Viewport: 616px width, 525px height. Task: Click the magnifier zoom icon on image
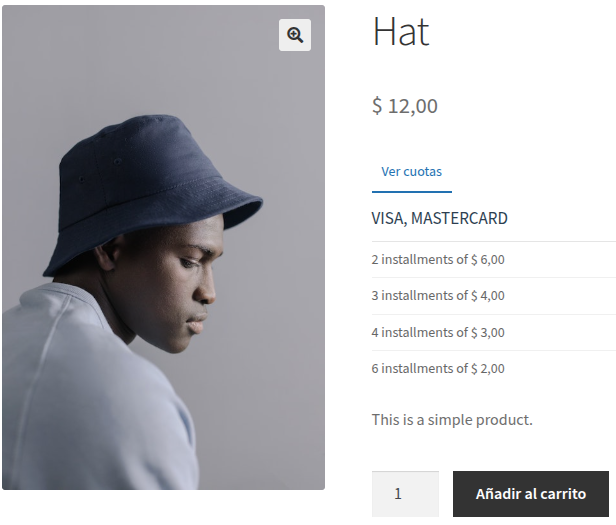(x=295, y=35)
